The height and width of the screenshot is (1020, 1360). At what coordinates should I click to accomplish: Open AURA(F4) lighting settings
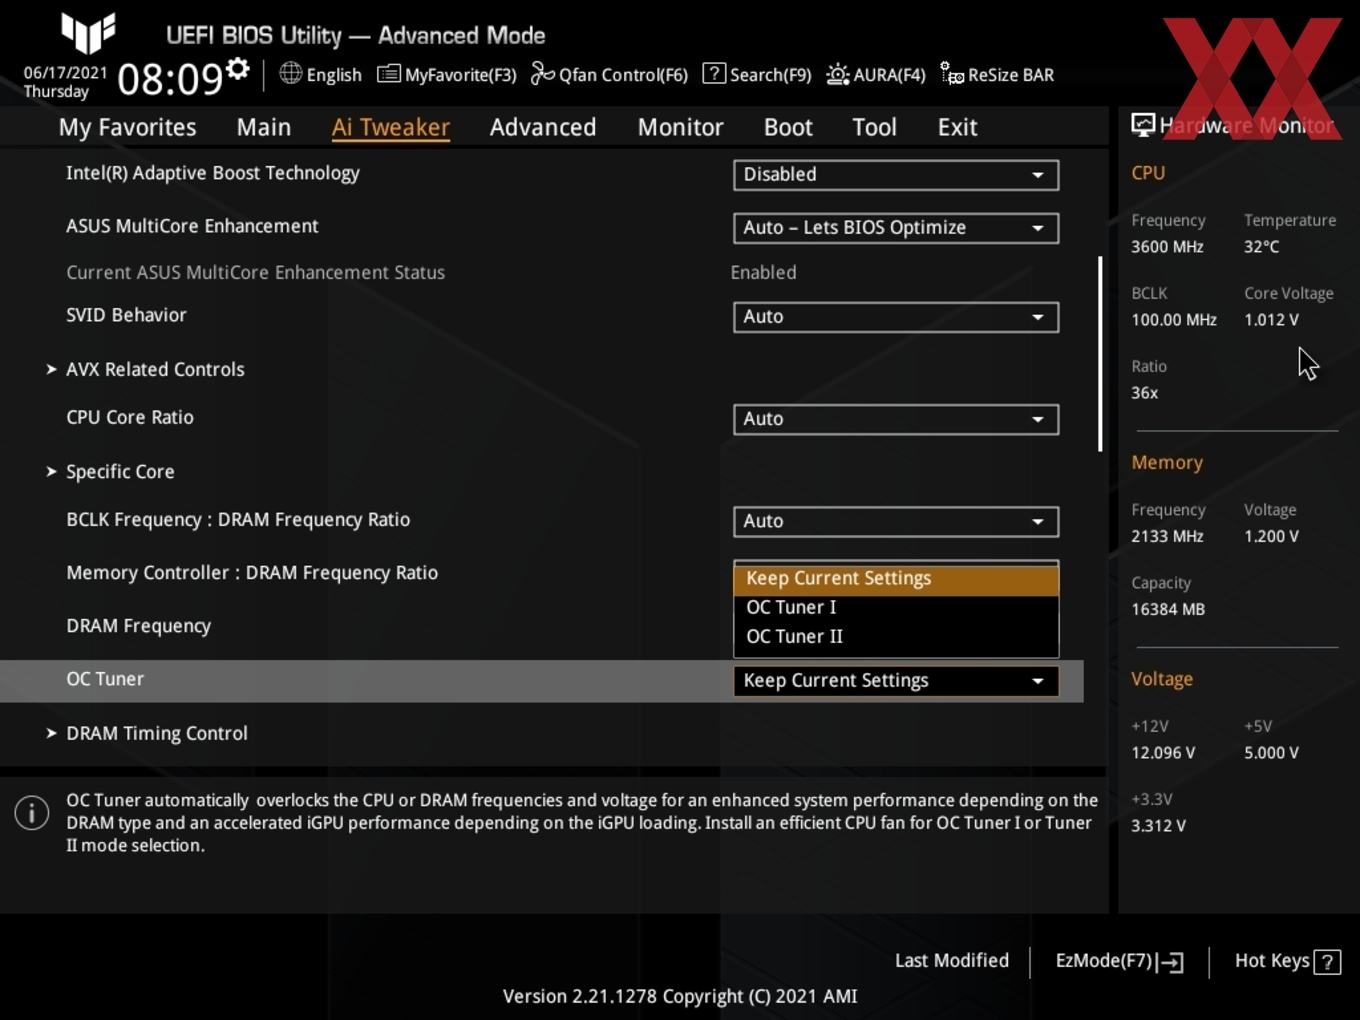876,74
